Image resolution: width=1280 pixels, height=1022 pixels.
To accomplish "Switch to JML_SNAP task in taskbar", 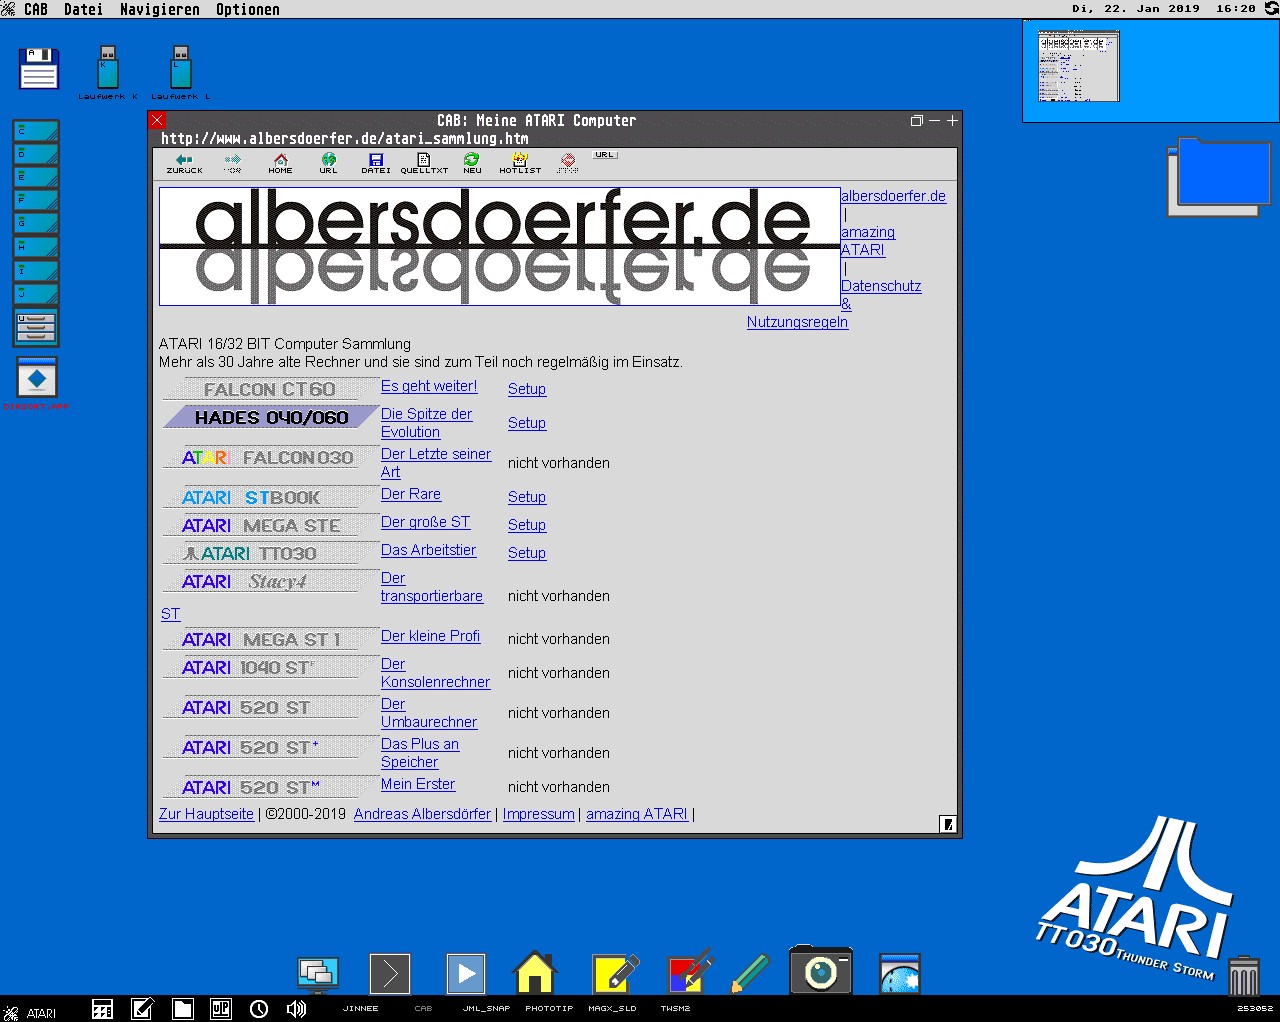I will 486,1008.
